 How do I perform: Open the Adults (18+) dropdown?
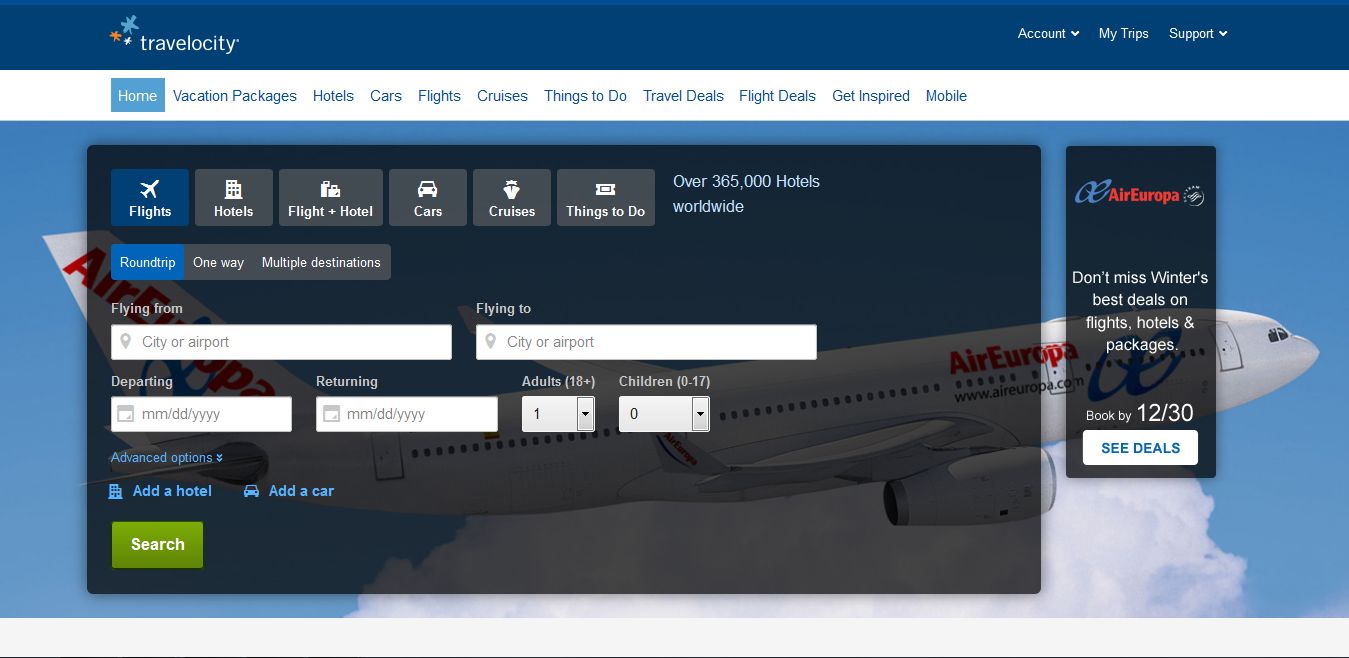[x=558, y=414]
